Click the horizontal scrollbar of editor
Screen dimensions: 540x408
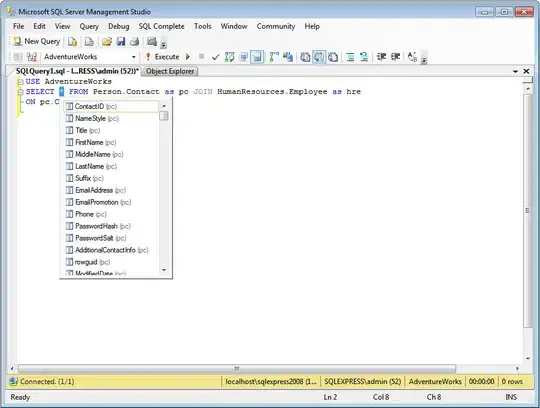click(237, 369)
